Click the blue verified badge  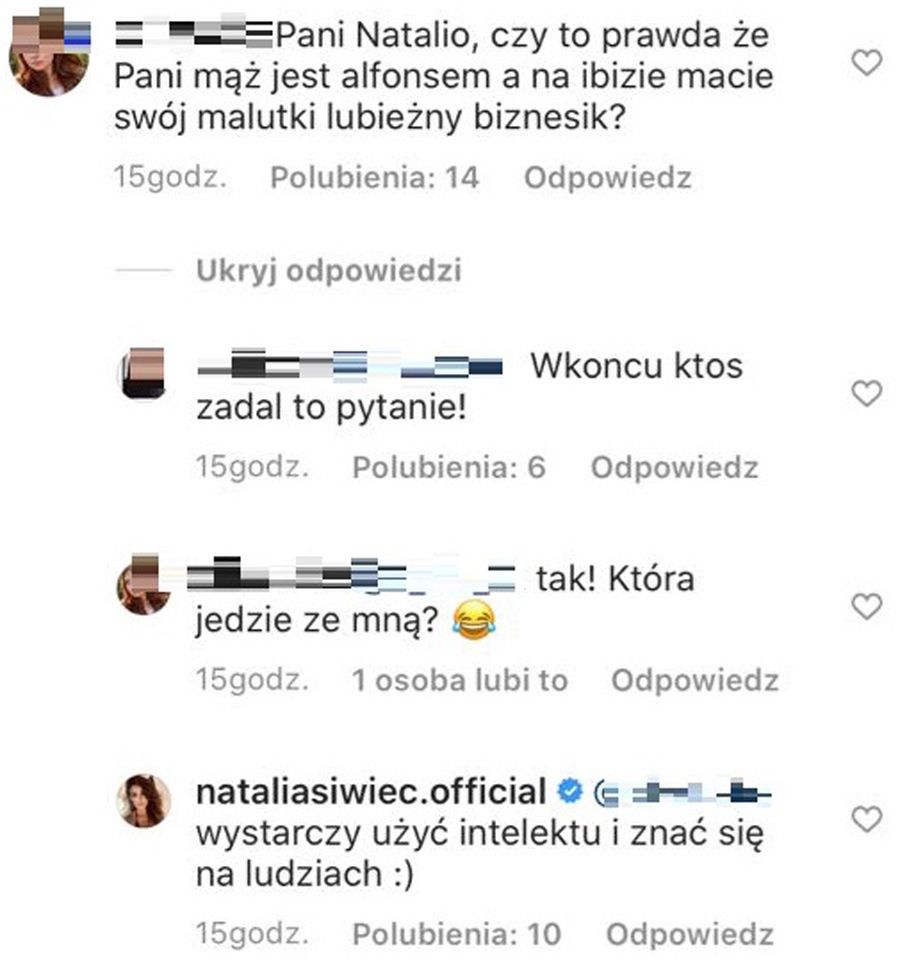[x=568, y=793]
